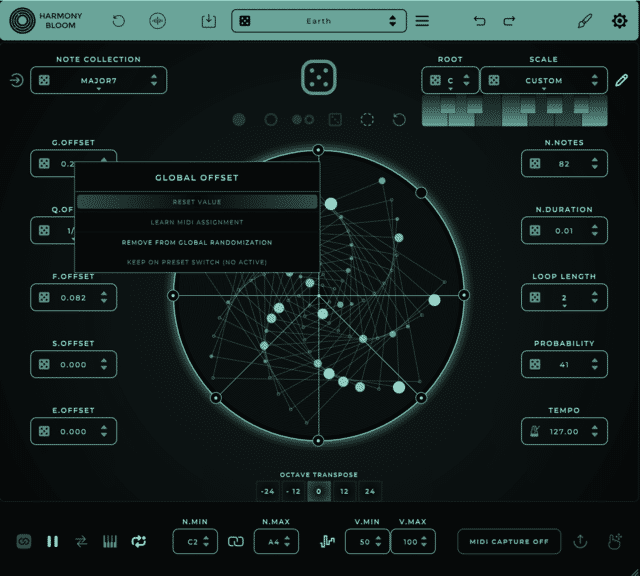Click the redo arrow icon
This screenshot has width=640, height=576.
(x=509, y=21)
